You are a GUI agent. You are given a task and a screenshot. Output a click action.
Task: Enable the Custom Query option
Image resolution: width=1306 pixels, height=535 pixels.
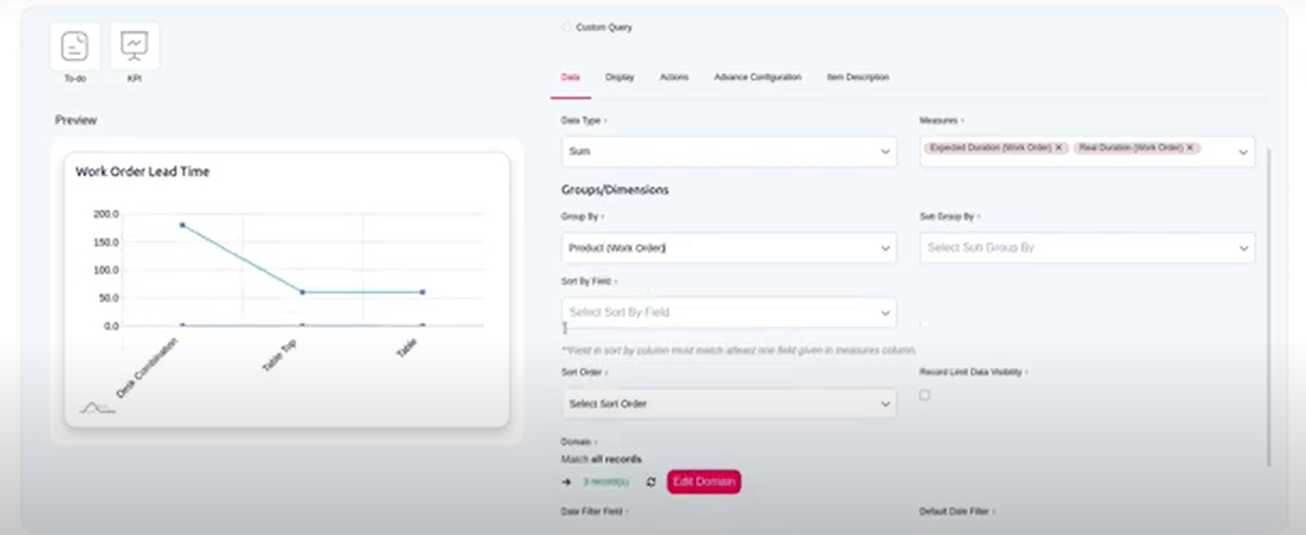pyautogui.click(x=567, y=27)
